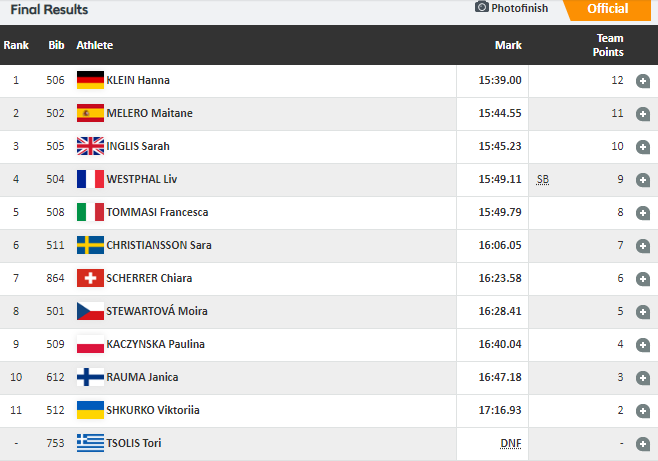Click the SB abbreviation on WESTPHAL's mark

[543, 180]
